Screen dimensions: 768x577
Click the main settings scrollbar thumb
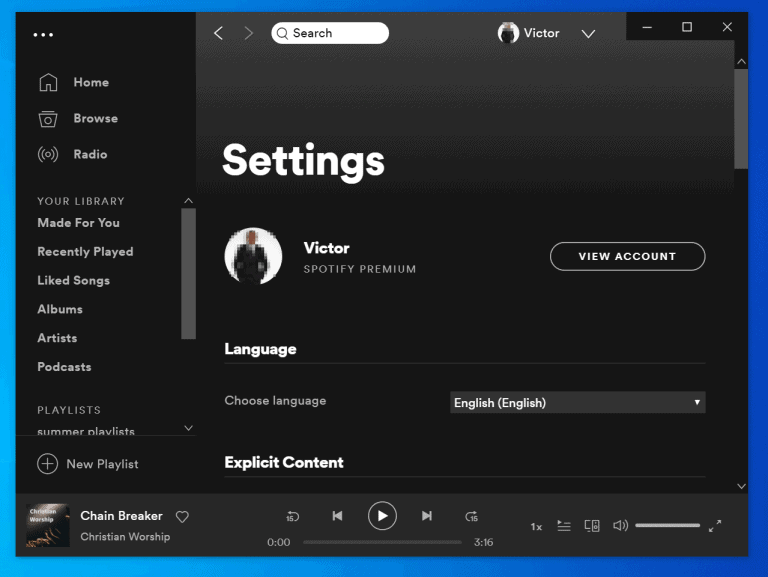[x=742, y=119]
